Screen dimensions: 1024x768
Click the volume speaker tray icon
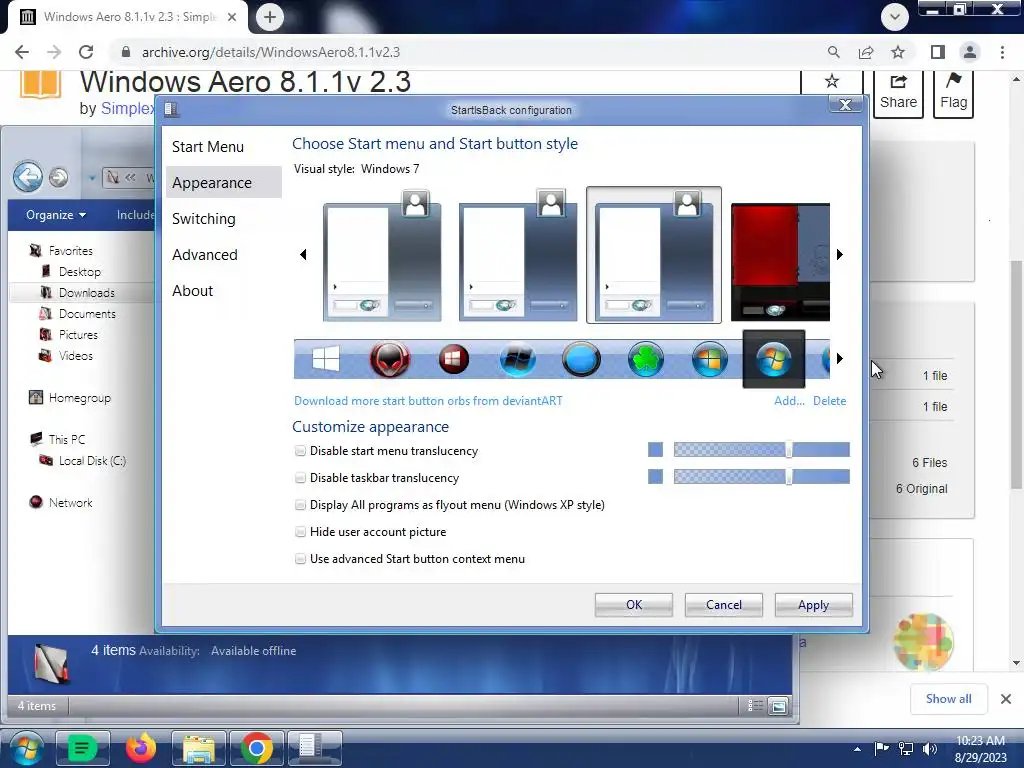tap(930, 749)
